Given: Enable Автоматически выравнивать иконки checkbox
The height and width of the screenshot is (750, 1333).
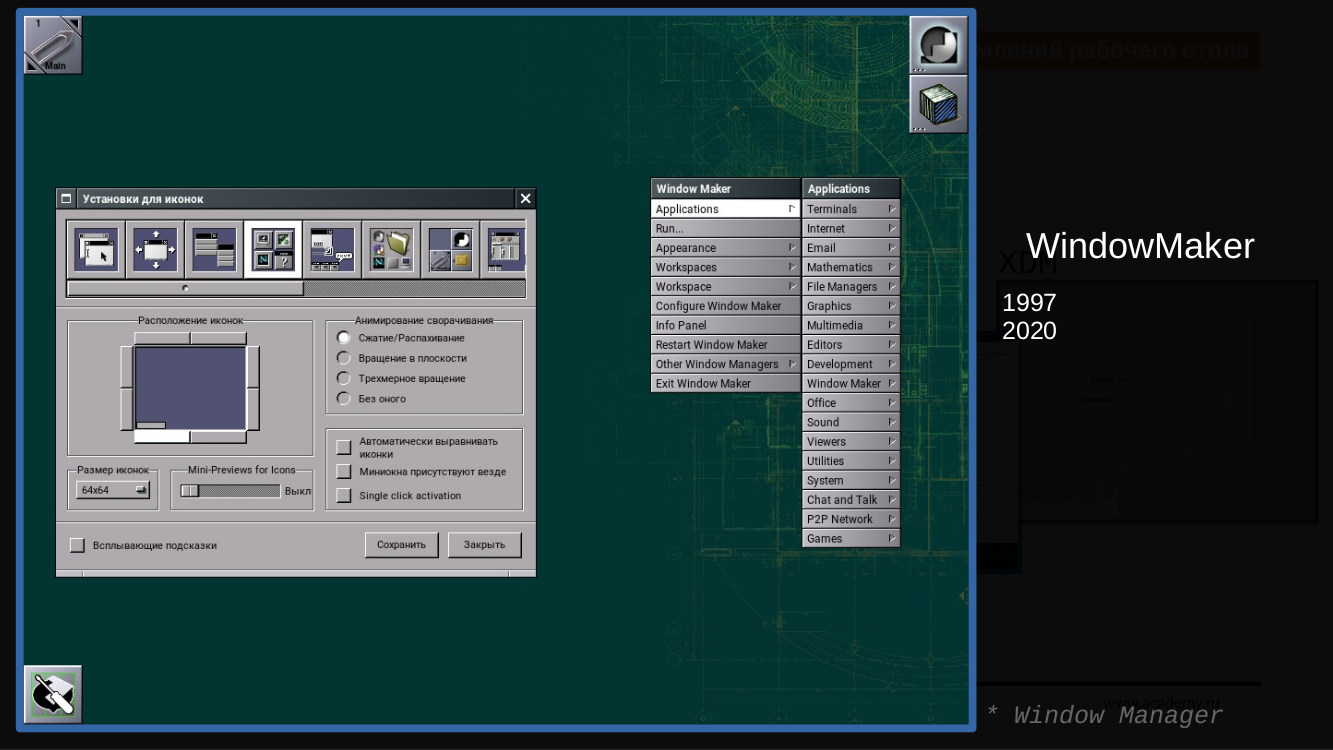Looking at the screenshot, I should pyautogui.click(x=344, y=447).
